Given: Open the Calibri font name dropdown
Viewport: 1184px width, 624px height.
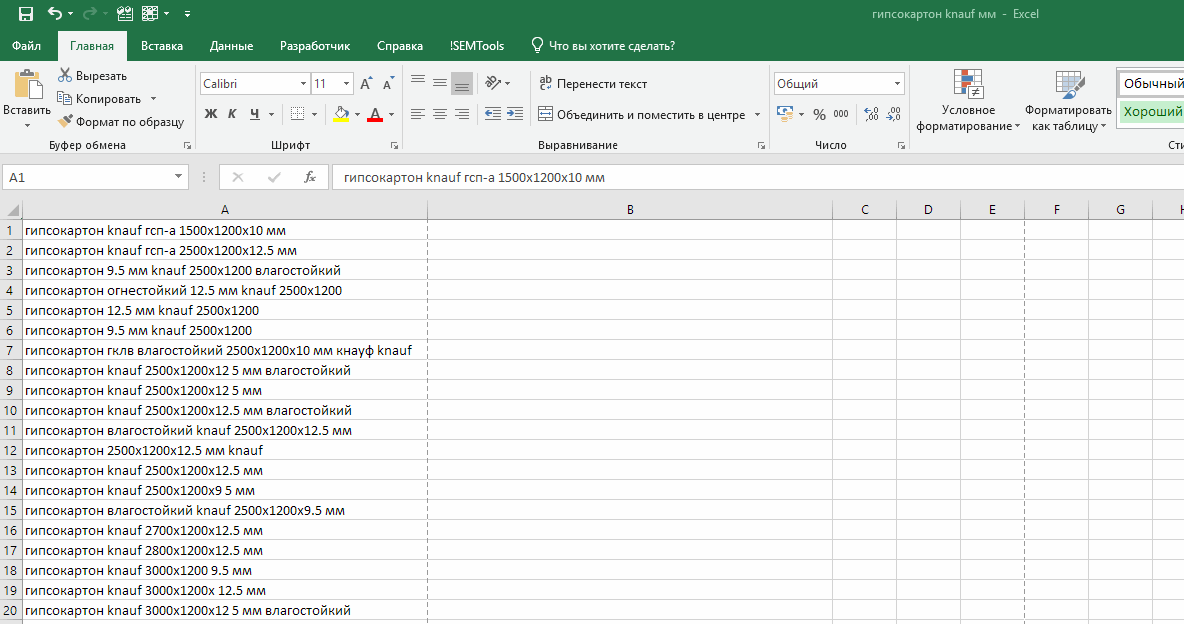Looking at the screenshot, I should coord(303,84).
